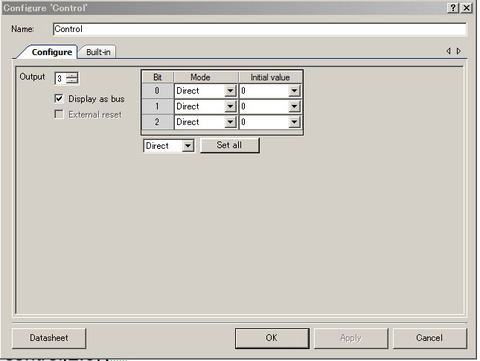Expand the Initial value dropdown for bit 2

point(294,122)
